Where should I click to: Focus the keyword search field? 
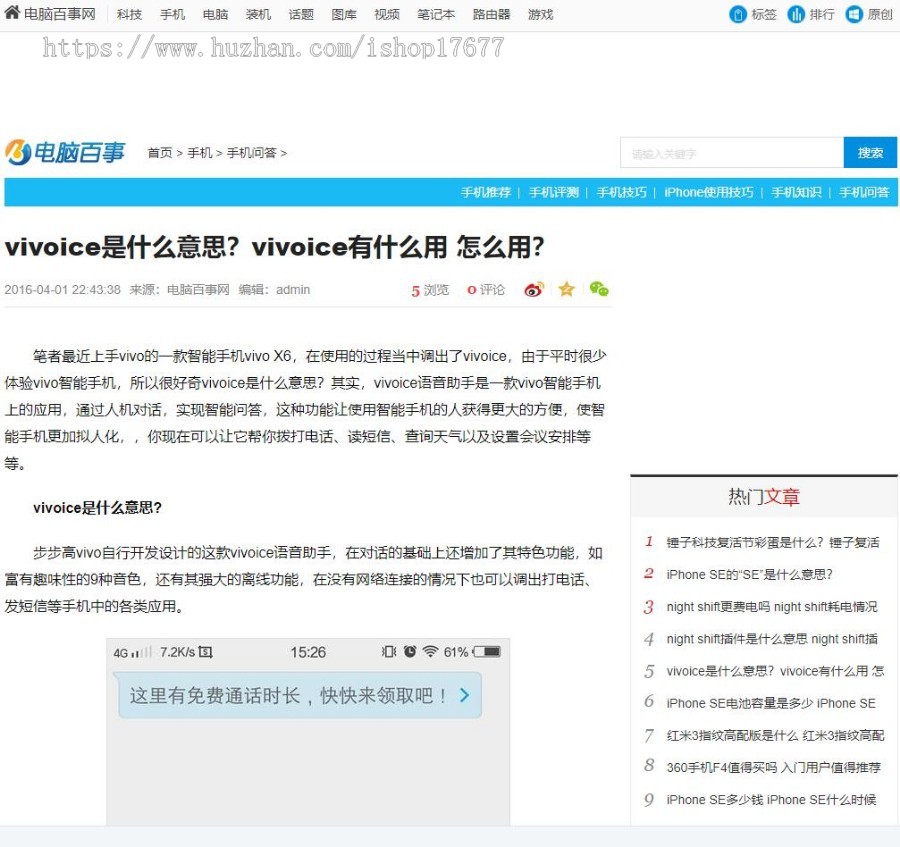tap(732, 153)
